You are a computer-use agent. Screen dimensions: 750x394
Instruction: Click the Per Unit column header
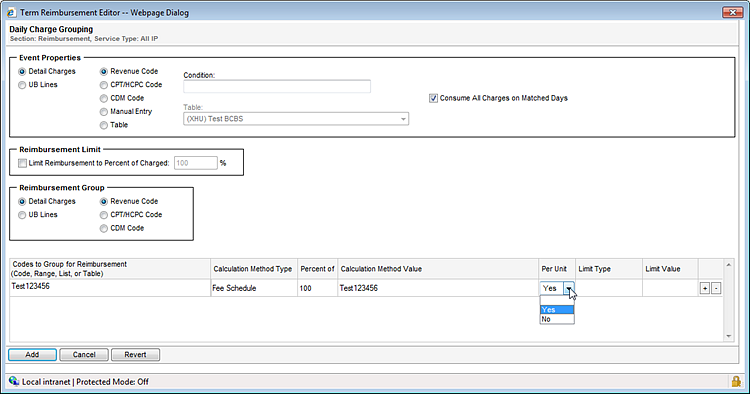pos(557,269)
